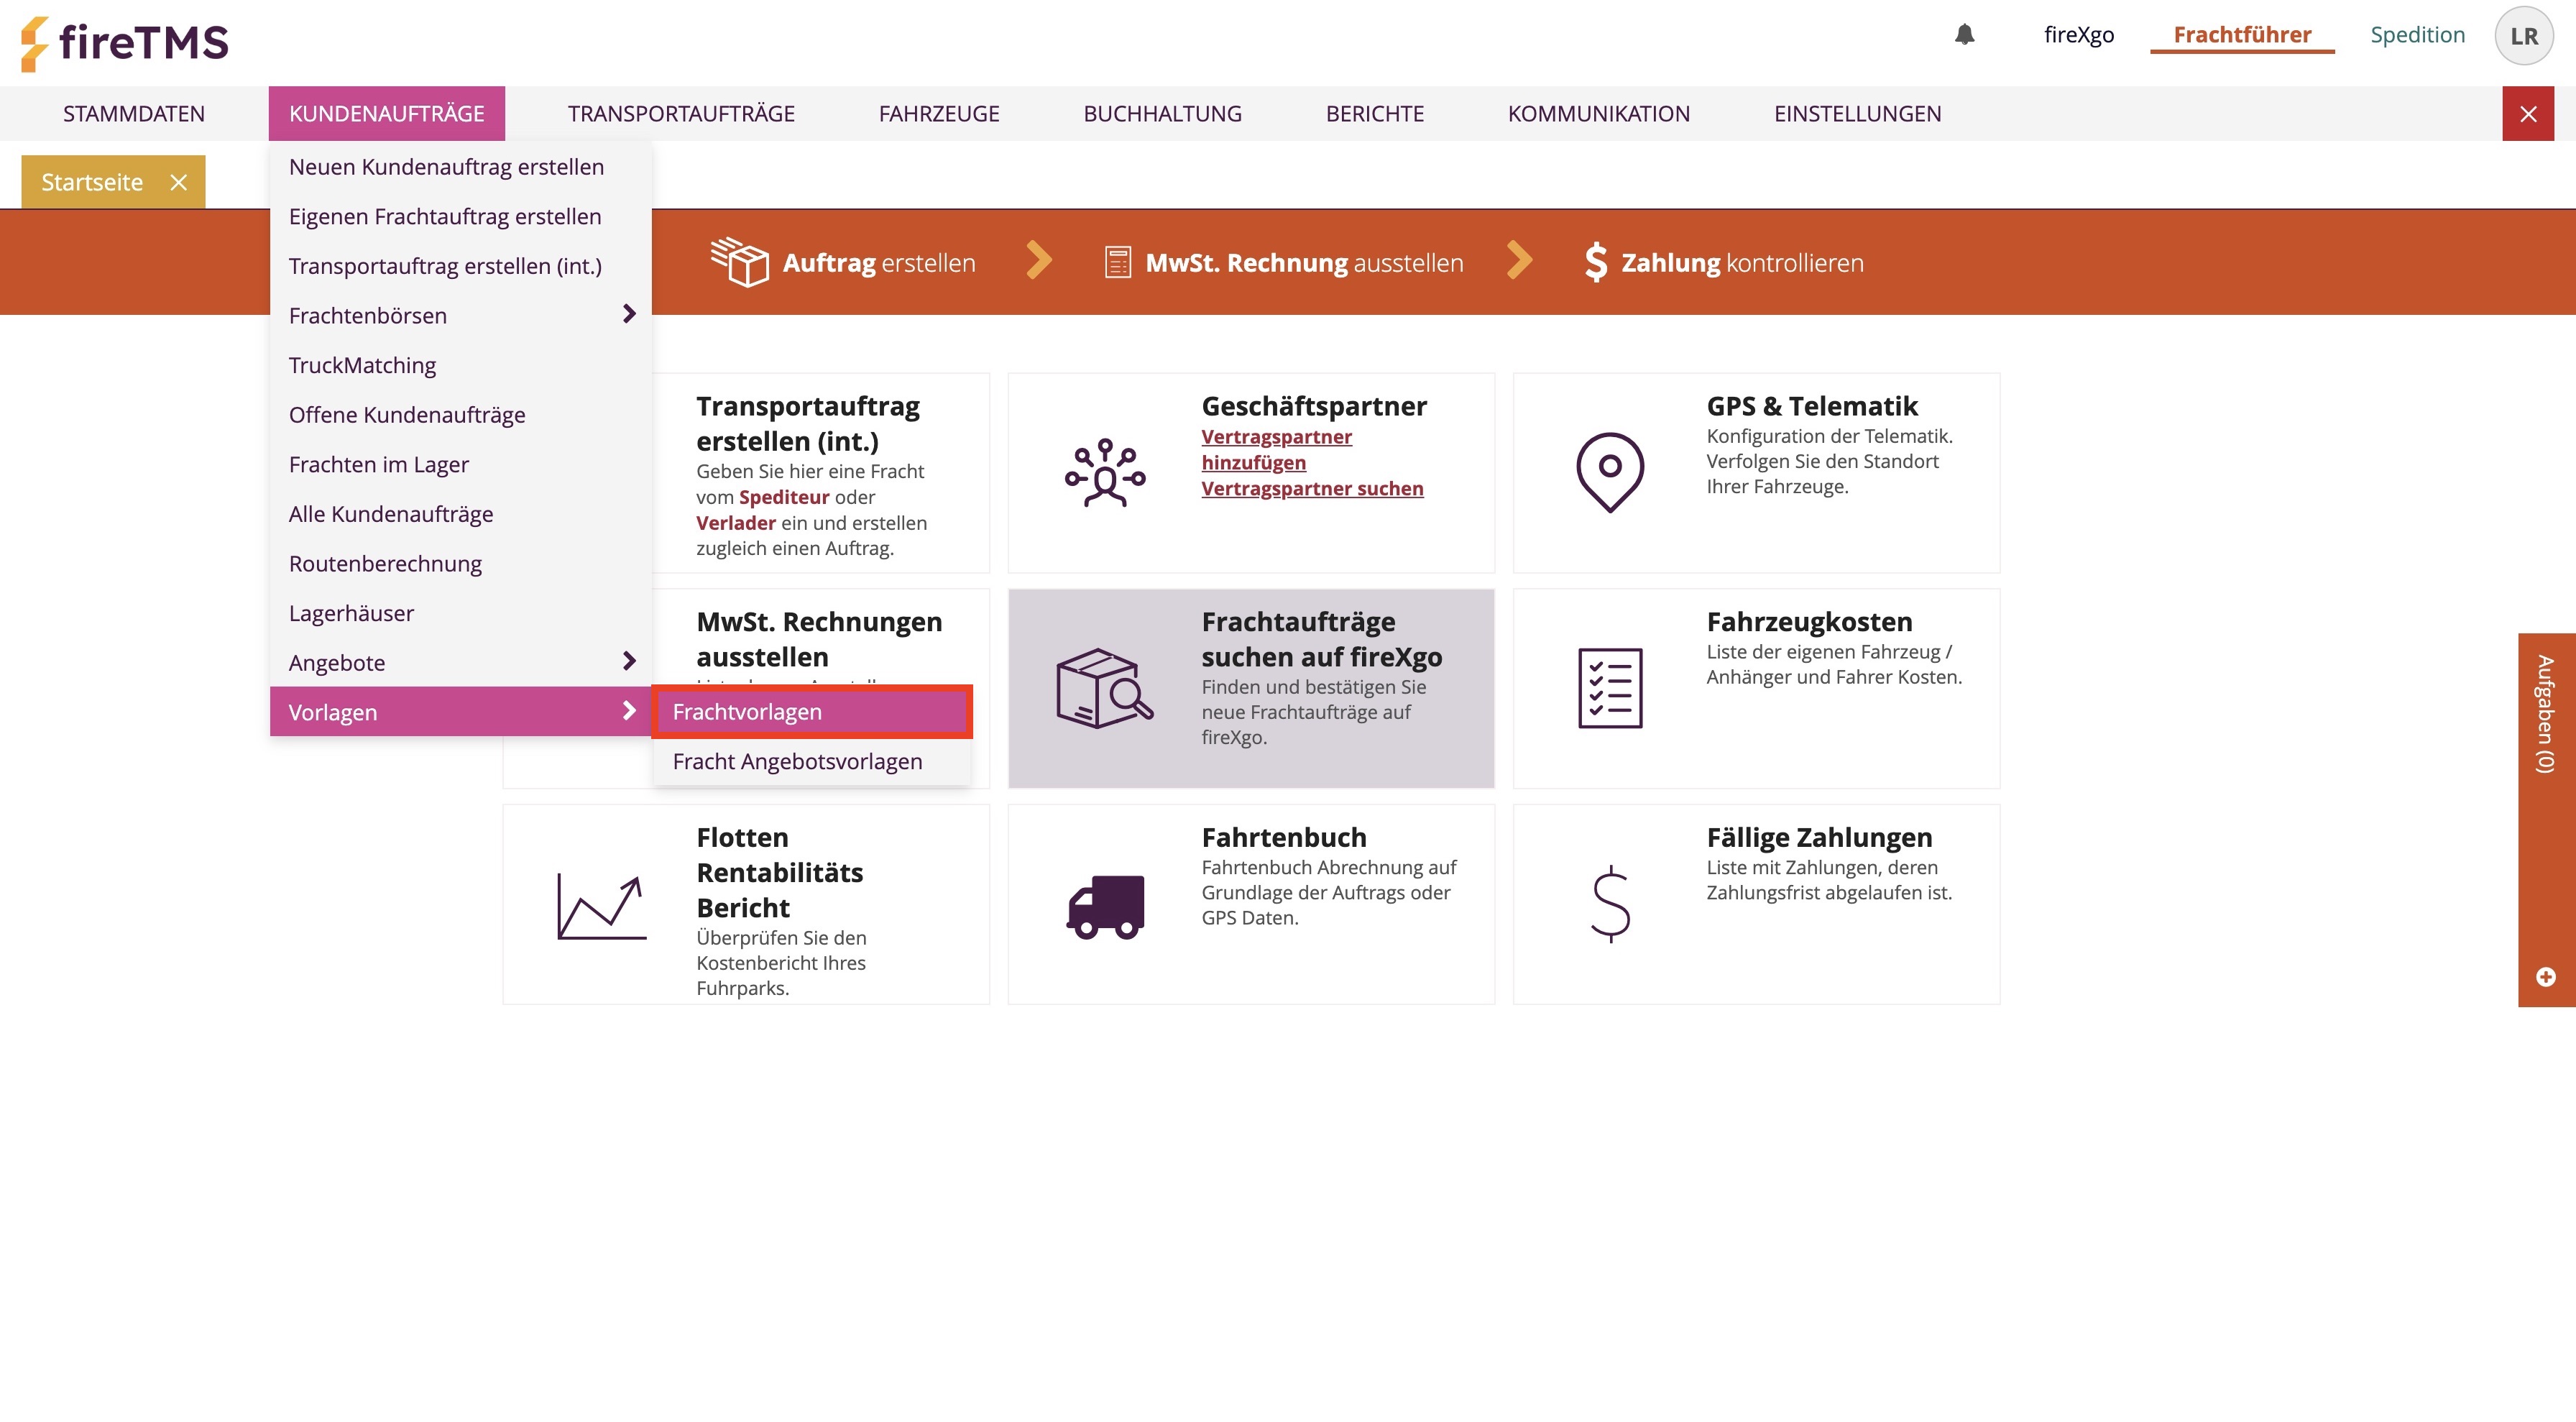The width and height of the screenshot is (2576, 1422).
Task: Open the LR user avatar menu
Action: 2523,36
